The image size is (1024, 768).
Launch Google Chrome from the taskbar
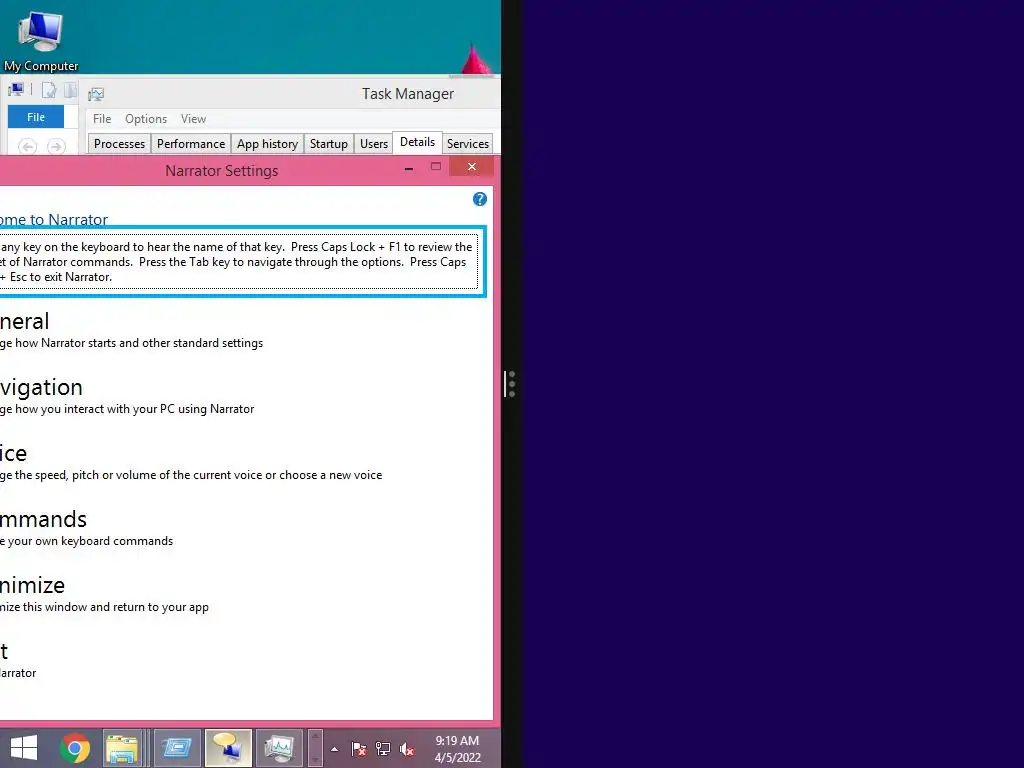(x=74, y=748)
